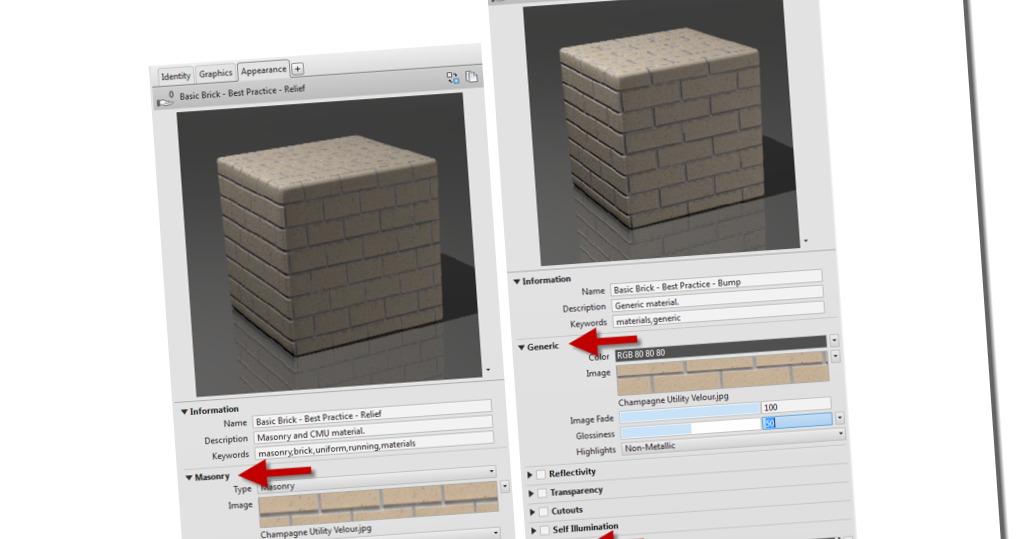Open preview options arrow under Relief brick render
Image resolution: width=1026 pixels, height=539 pixels.
[488, 370]
